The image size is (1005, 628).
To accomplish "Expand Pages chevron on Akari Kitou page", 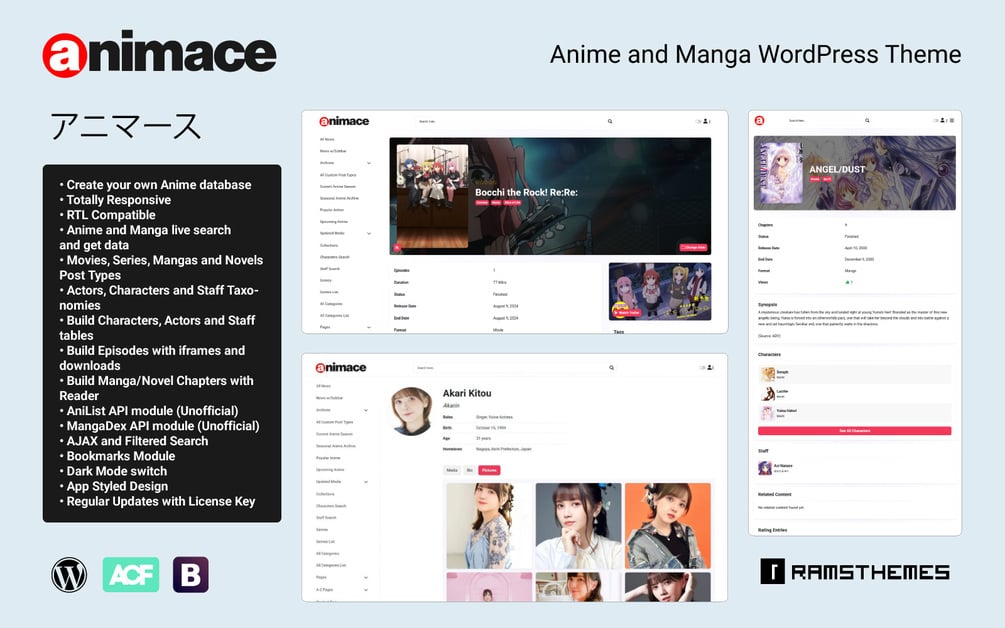I will 366,577.
